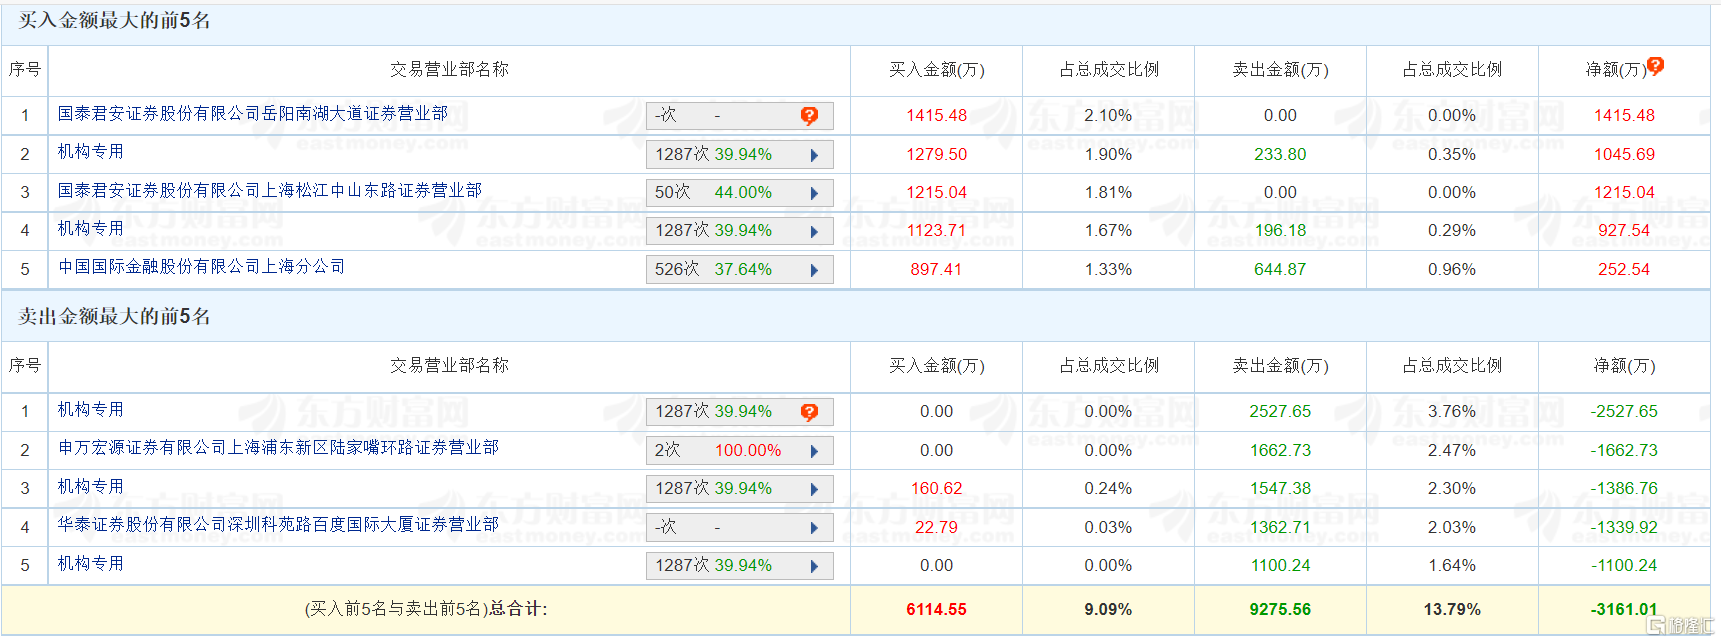1721x642 pixels.
Task: Open 国泰君安证券股份有限公司岳阳南湖大道证券营业部 link
Action: point(253,113)
